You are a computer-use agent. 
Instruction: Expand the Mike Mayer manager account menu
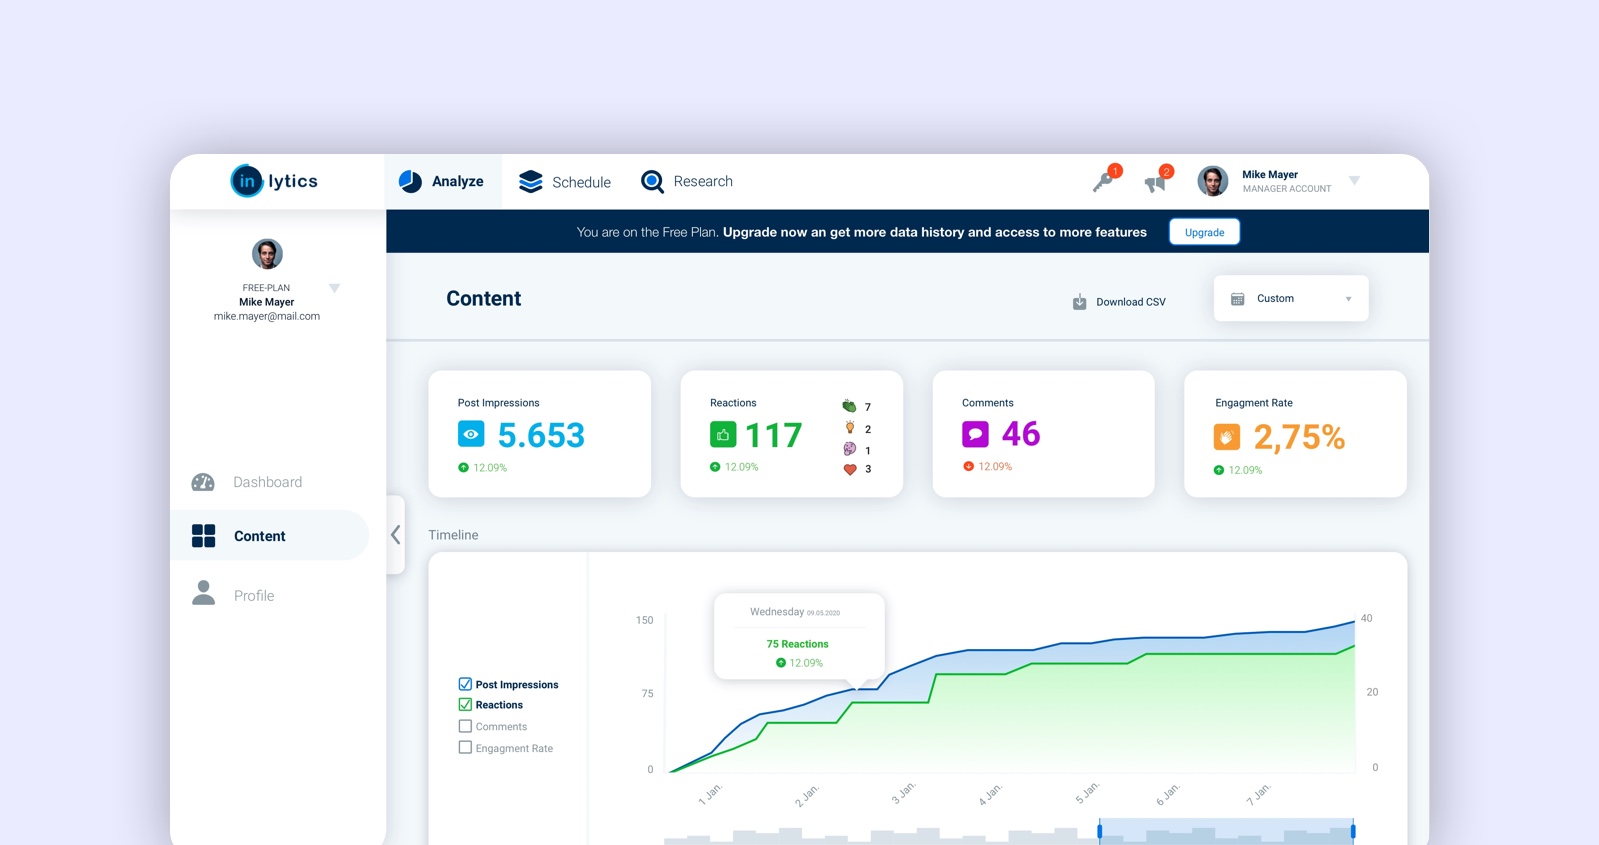pyautogui.click(x=1354, y=181)
